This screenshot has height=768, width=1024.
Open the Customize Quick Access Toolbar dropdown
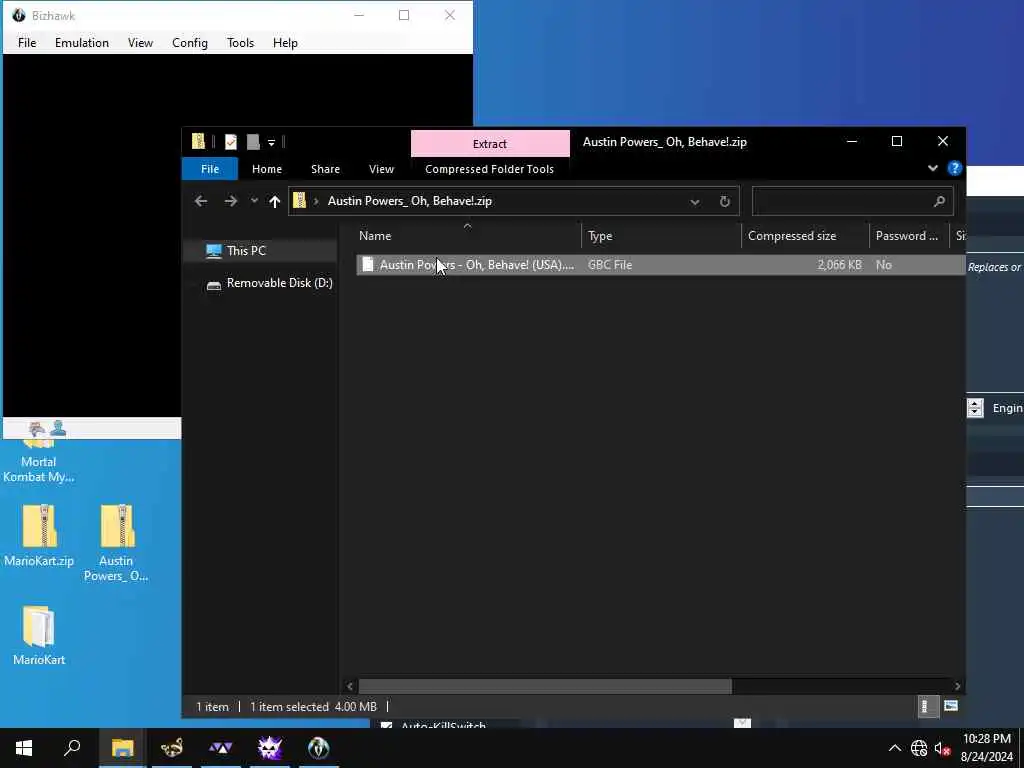pyautogui.click(x=271, y=142)
